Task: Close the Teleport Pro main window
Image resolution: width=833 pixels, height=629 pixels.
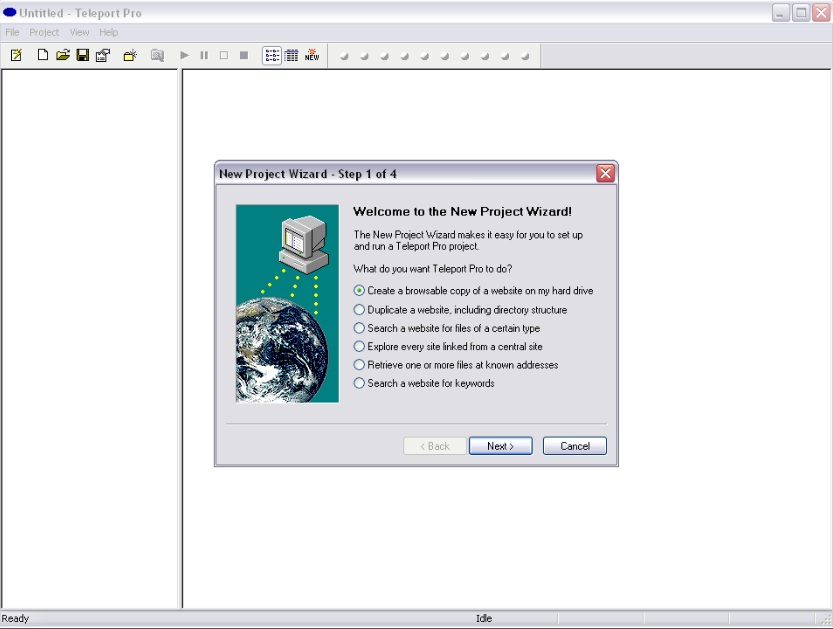Action: click(821, 13)
